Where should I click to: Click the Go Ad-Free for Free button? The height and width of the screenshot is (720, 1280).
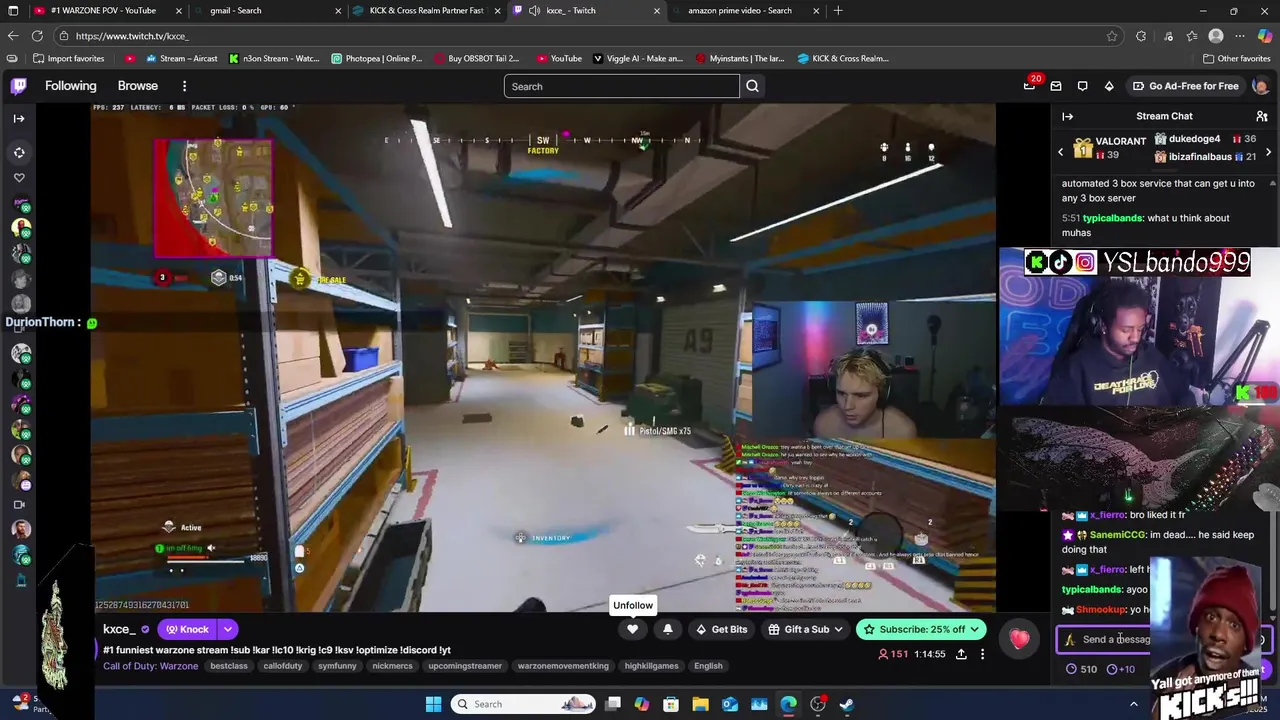coord(1185,86)
